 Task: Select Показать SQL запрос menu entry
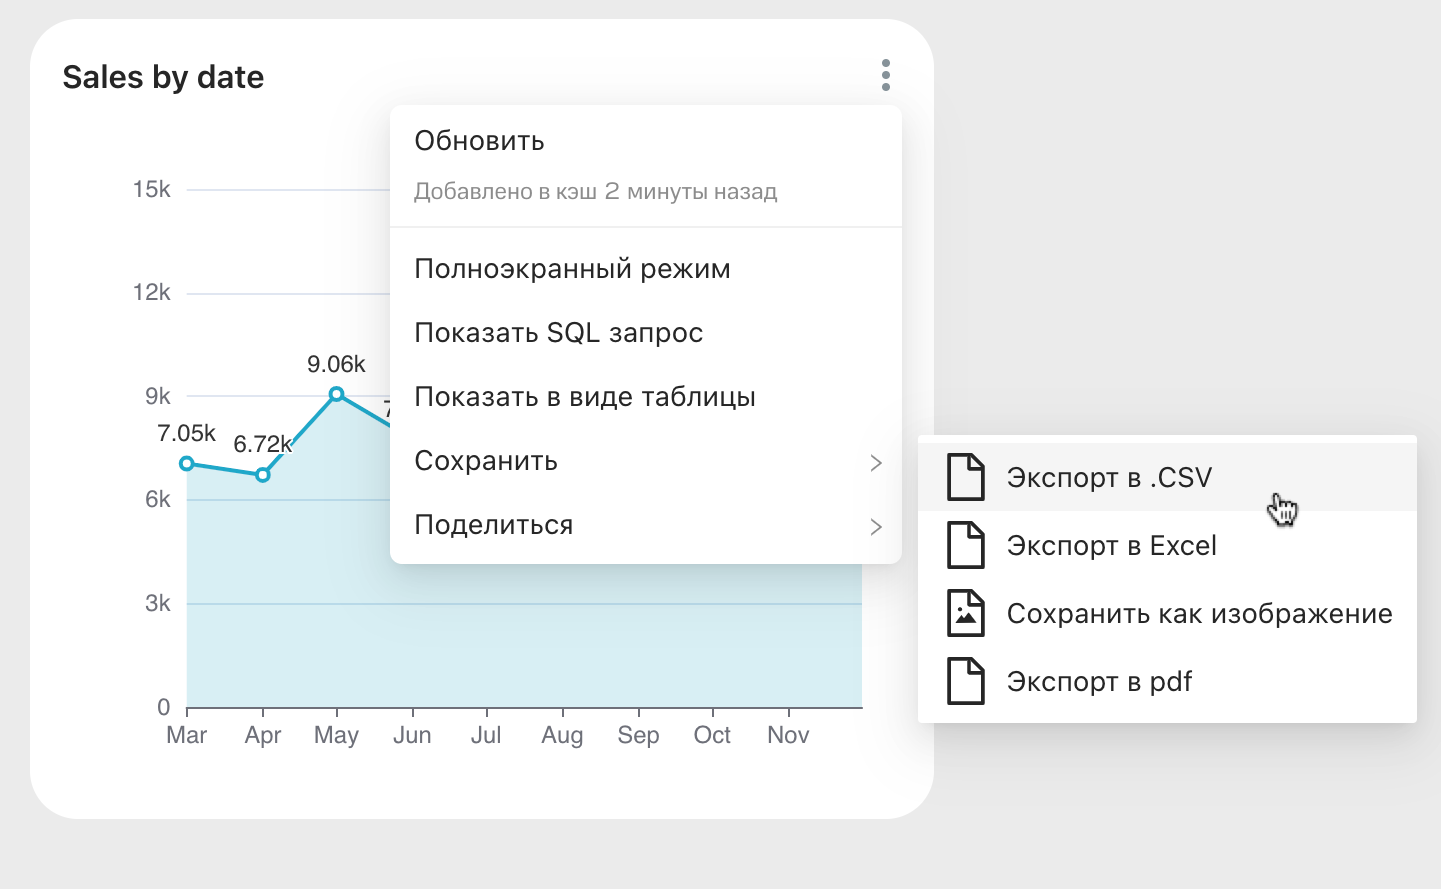558,333
